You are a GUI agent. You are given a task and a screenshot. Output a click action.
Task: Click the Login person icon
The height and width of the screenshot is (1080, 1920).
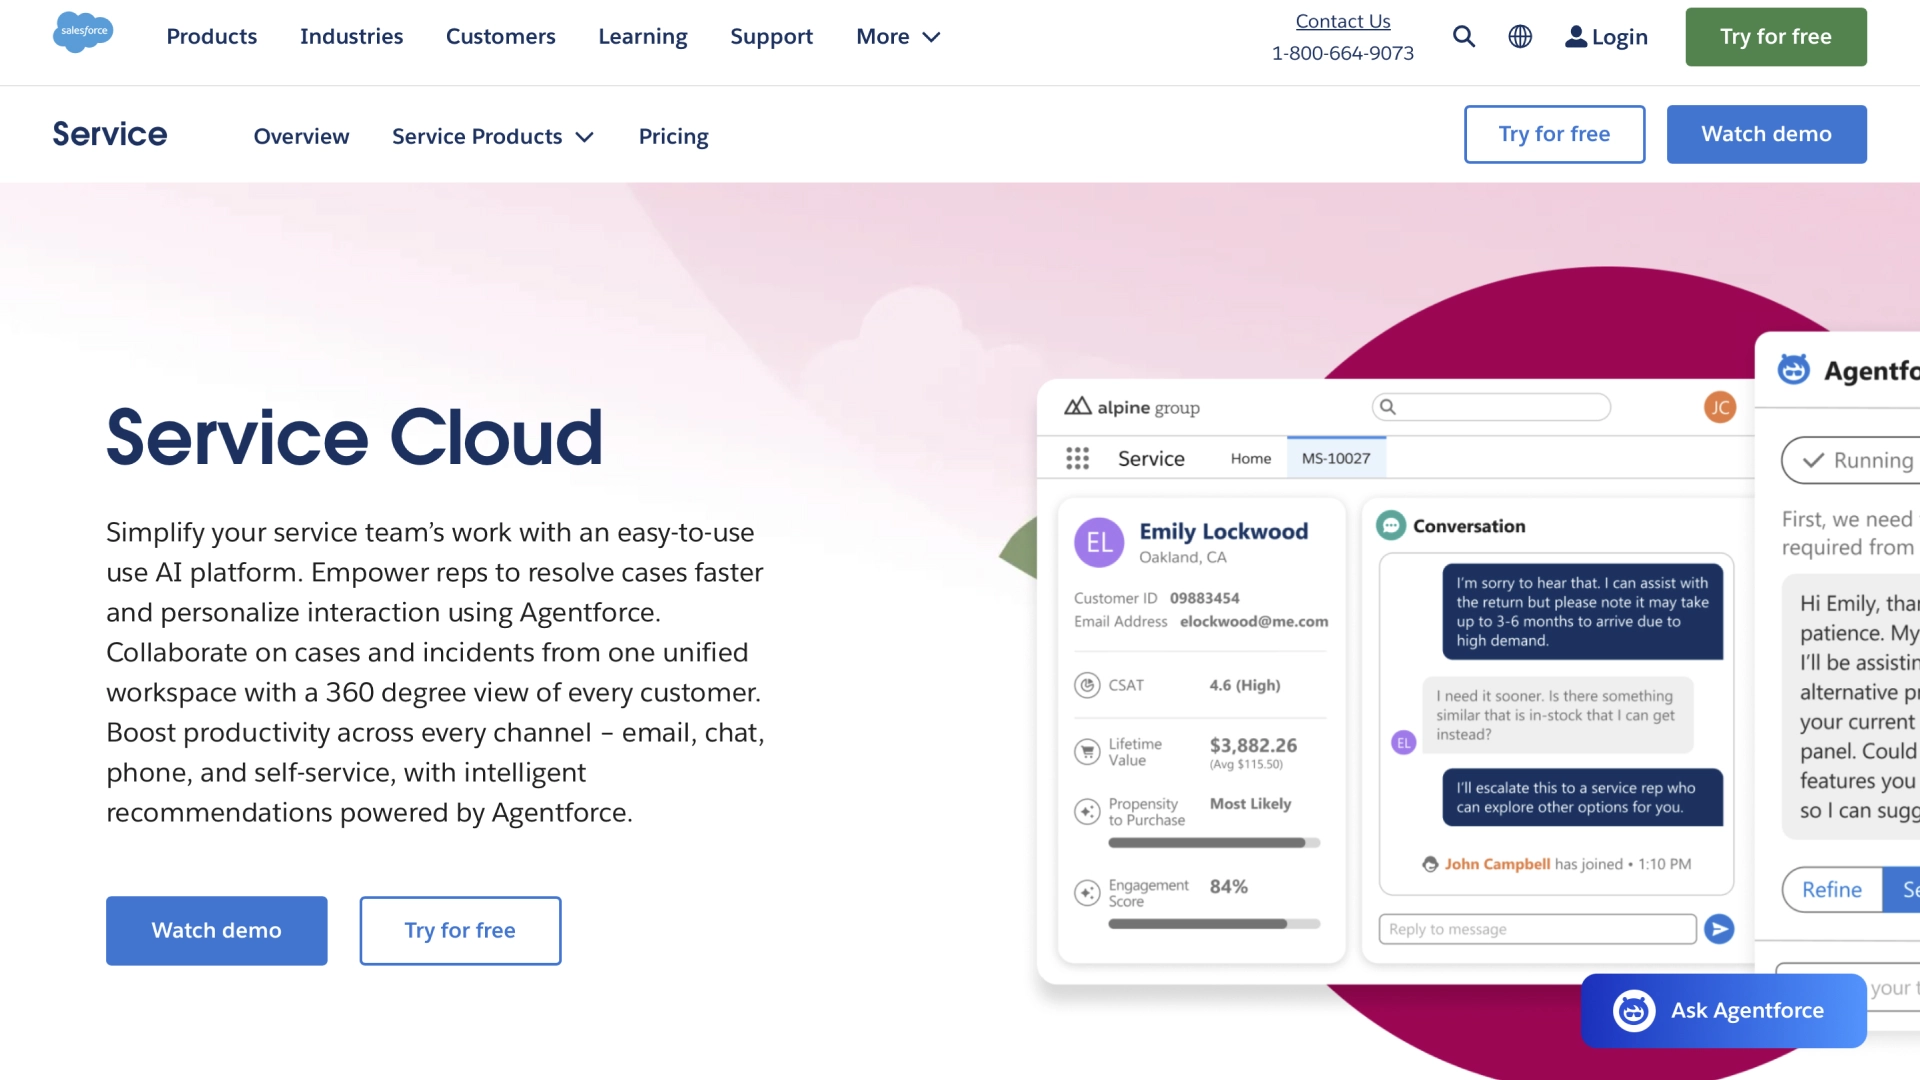[1575, 36]
